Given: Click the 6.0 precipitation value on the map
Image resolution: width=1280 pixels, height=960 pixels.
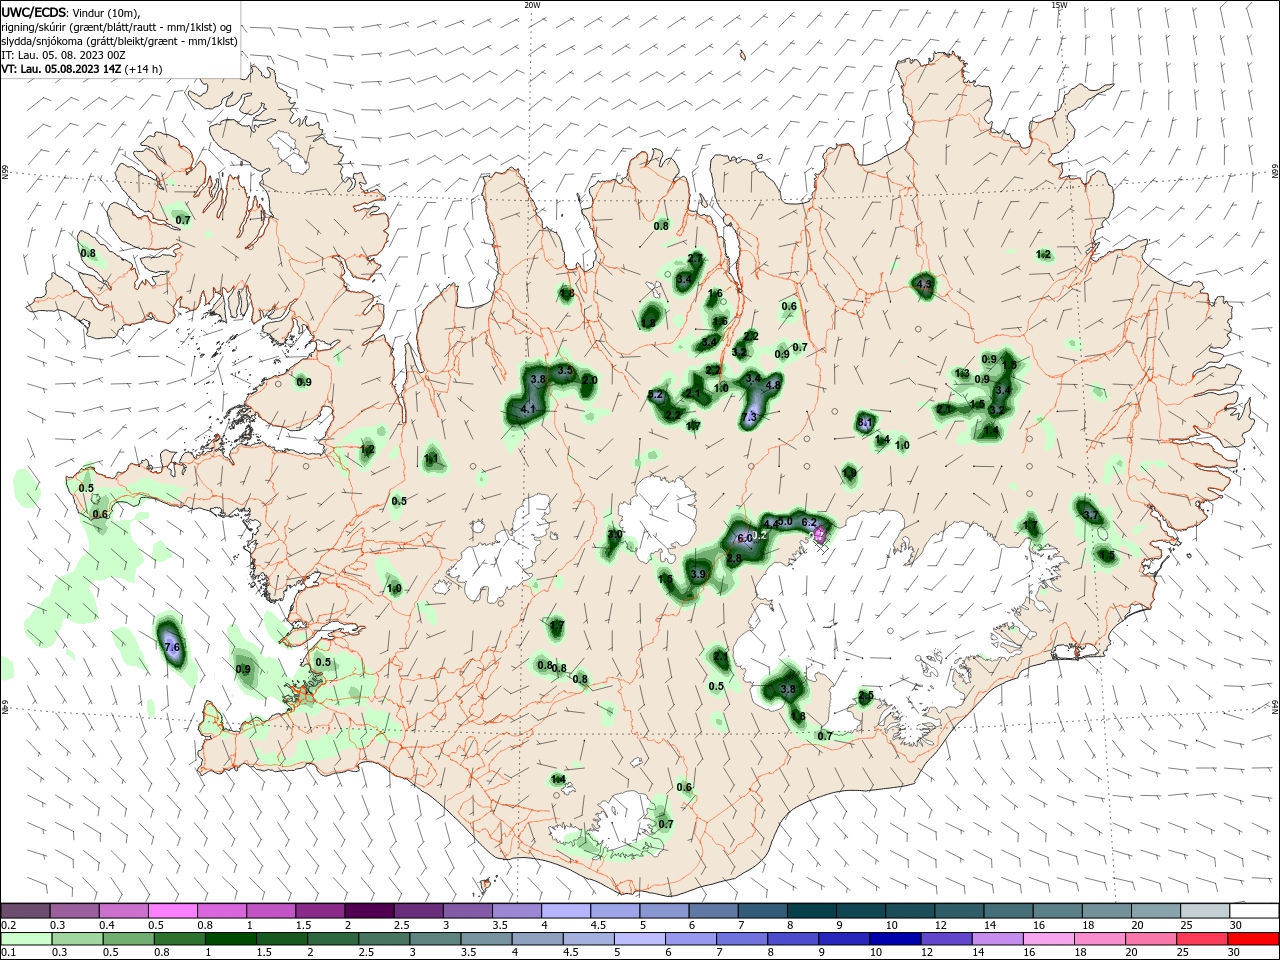Looking at the screenshot, I should [744, 538].
